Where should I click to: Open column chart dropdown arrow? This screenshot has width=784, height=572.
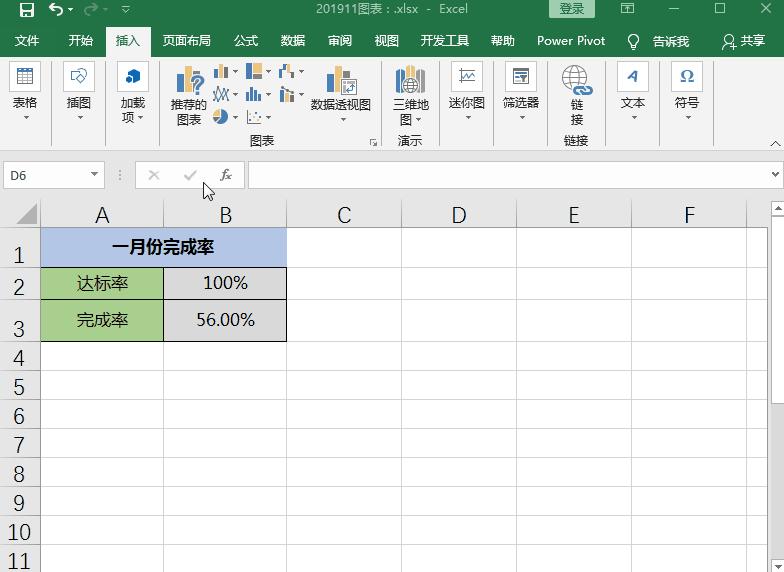pyautogui.click(x=235, y=72)
